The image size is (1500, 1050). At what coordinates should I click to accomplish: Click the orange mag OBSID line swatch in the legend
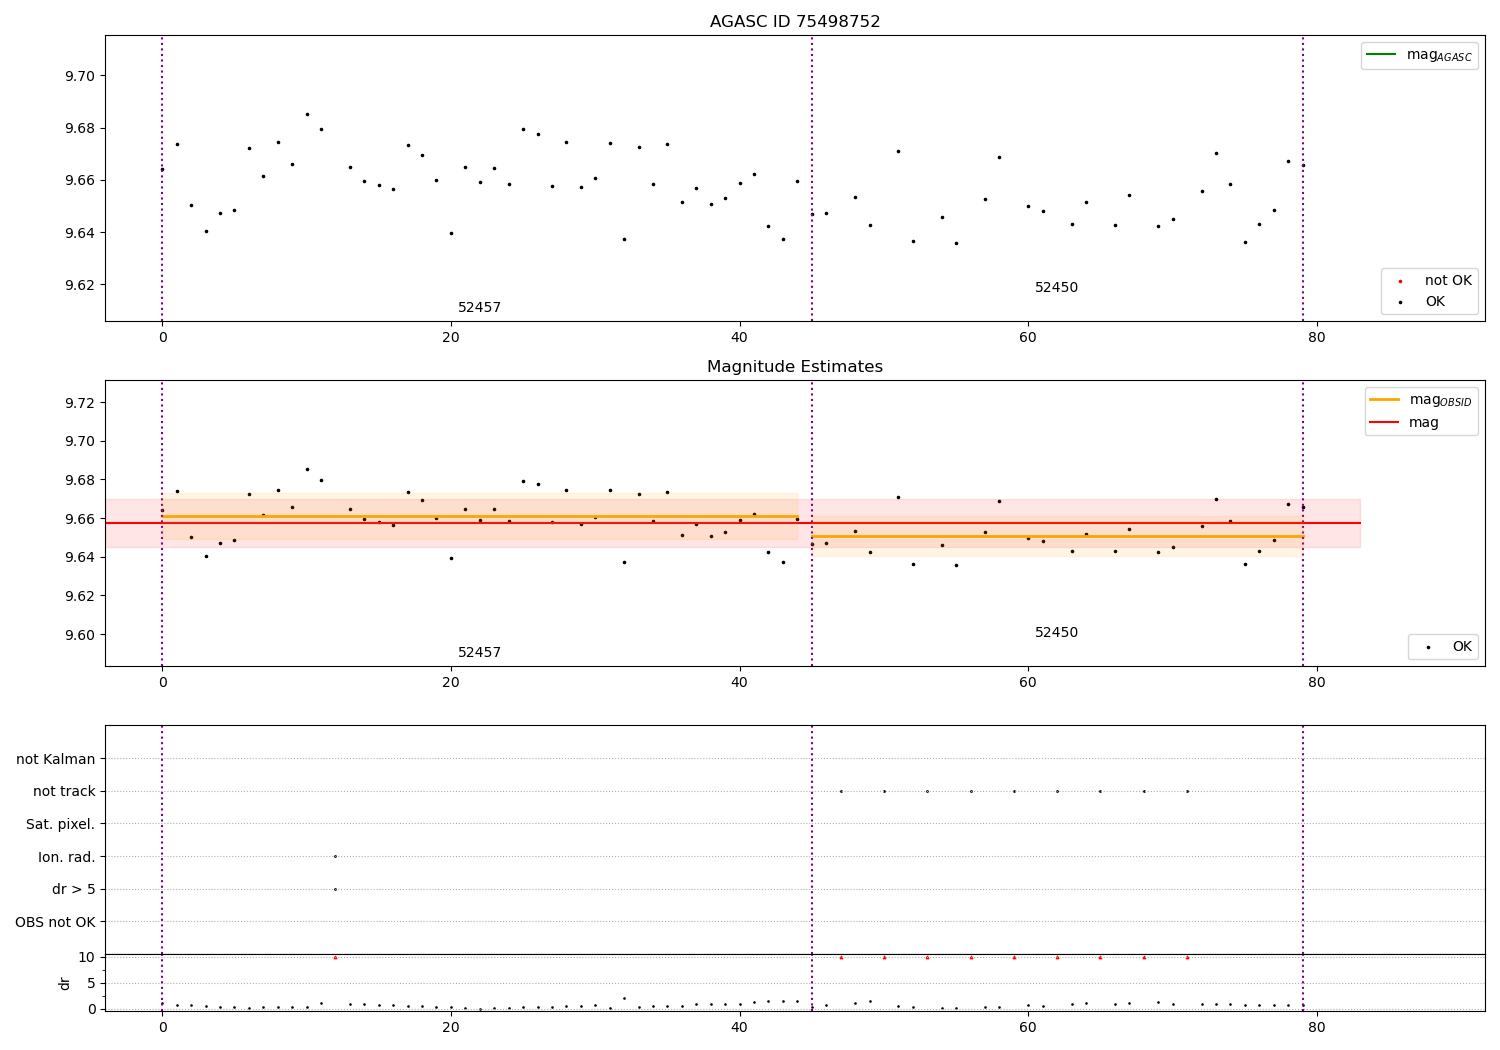[x=1385, y=400]
